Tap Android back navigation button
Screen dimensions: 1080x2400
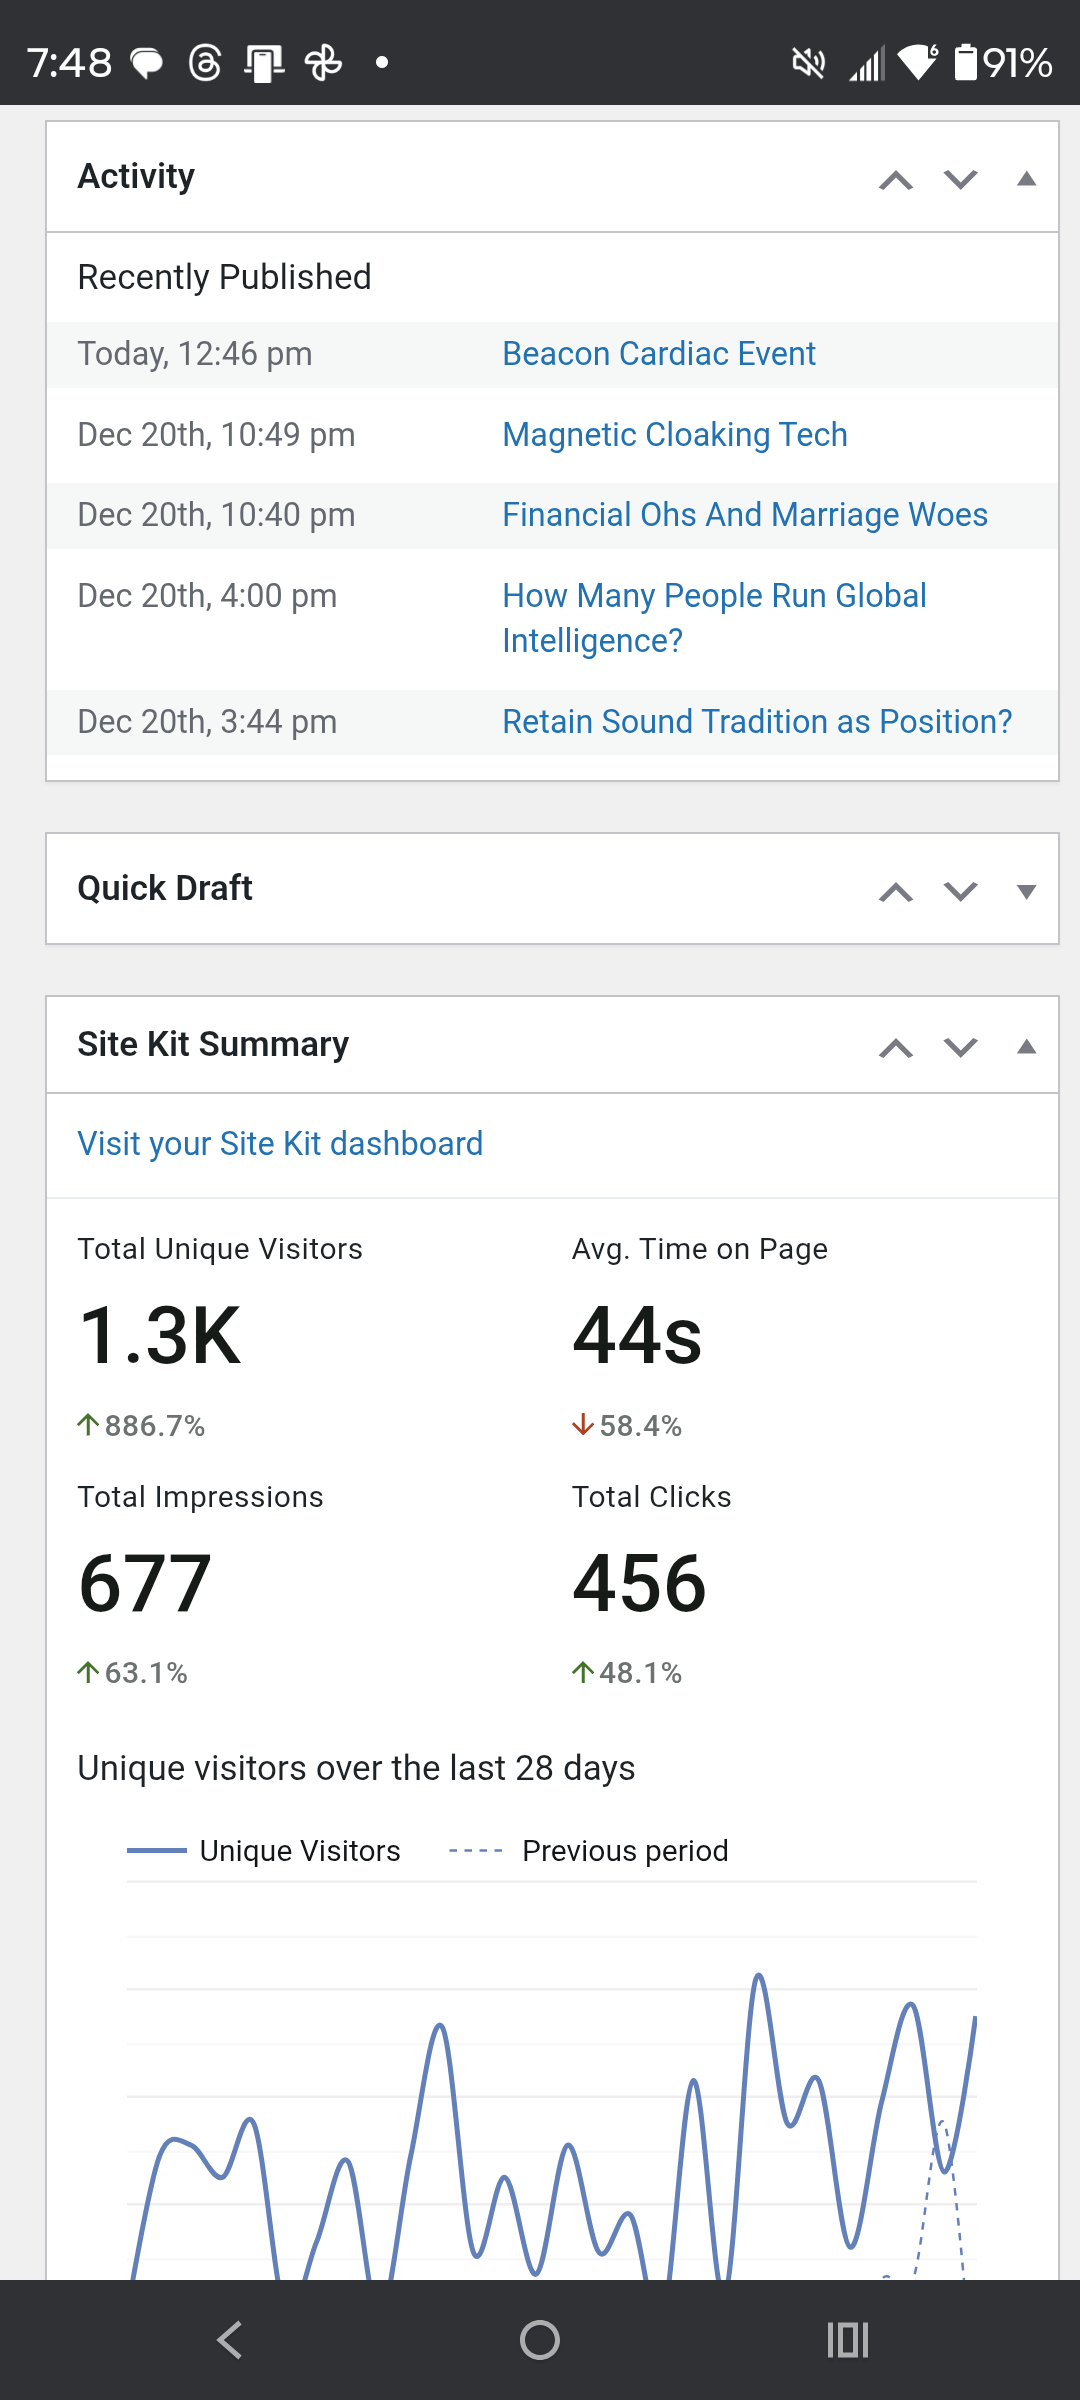coord(230,2340)
